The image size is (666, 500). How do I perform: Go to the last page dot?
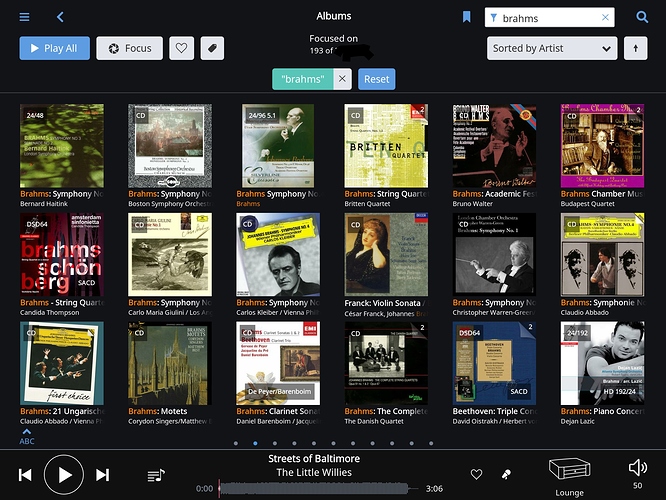[x=431, y=443]
